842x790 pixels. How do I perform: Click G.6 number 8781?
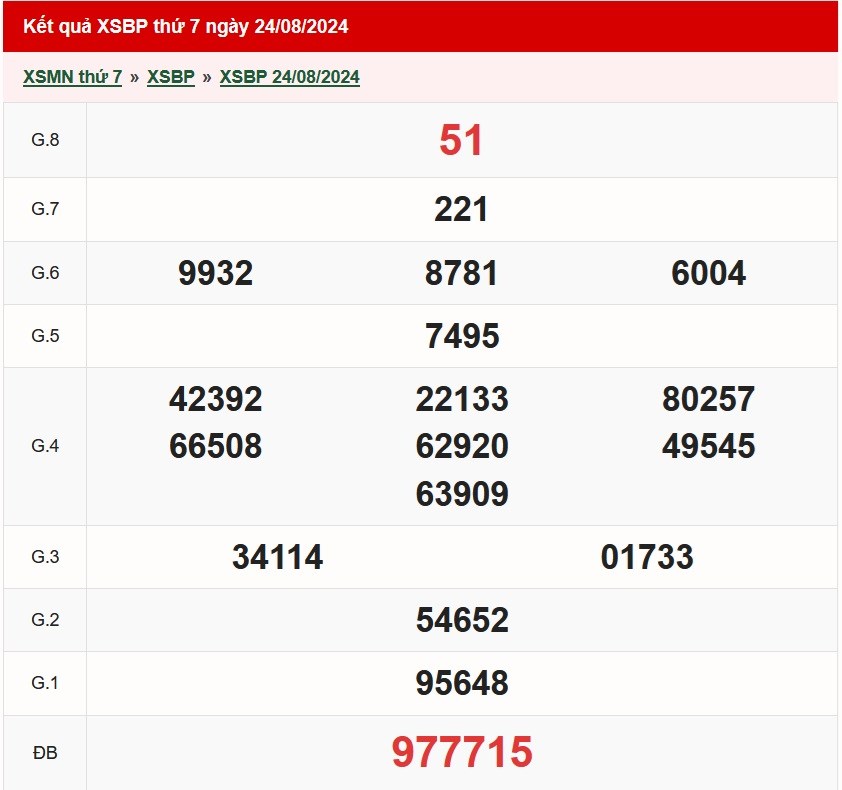(x=461, y=273)
